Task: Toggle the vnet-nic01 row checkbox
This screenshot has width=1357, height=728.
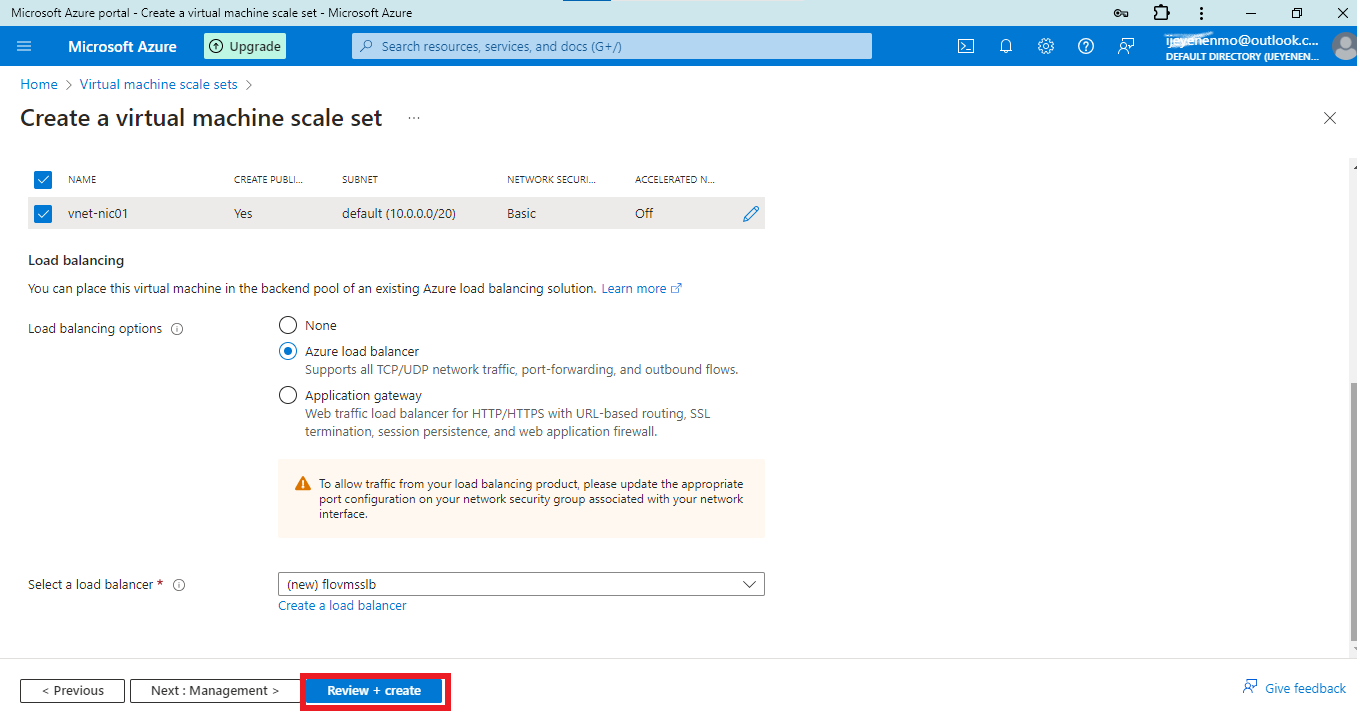Action: [43, 213]
